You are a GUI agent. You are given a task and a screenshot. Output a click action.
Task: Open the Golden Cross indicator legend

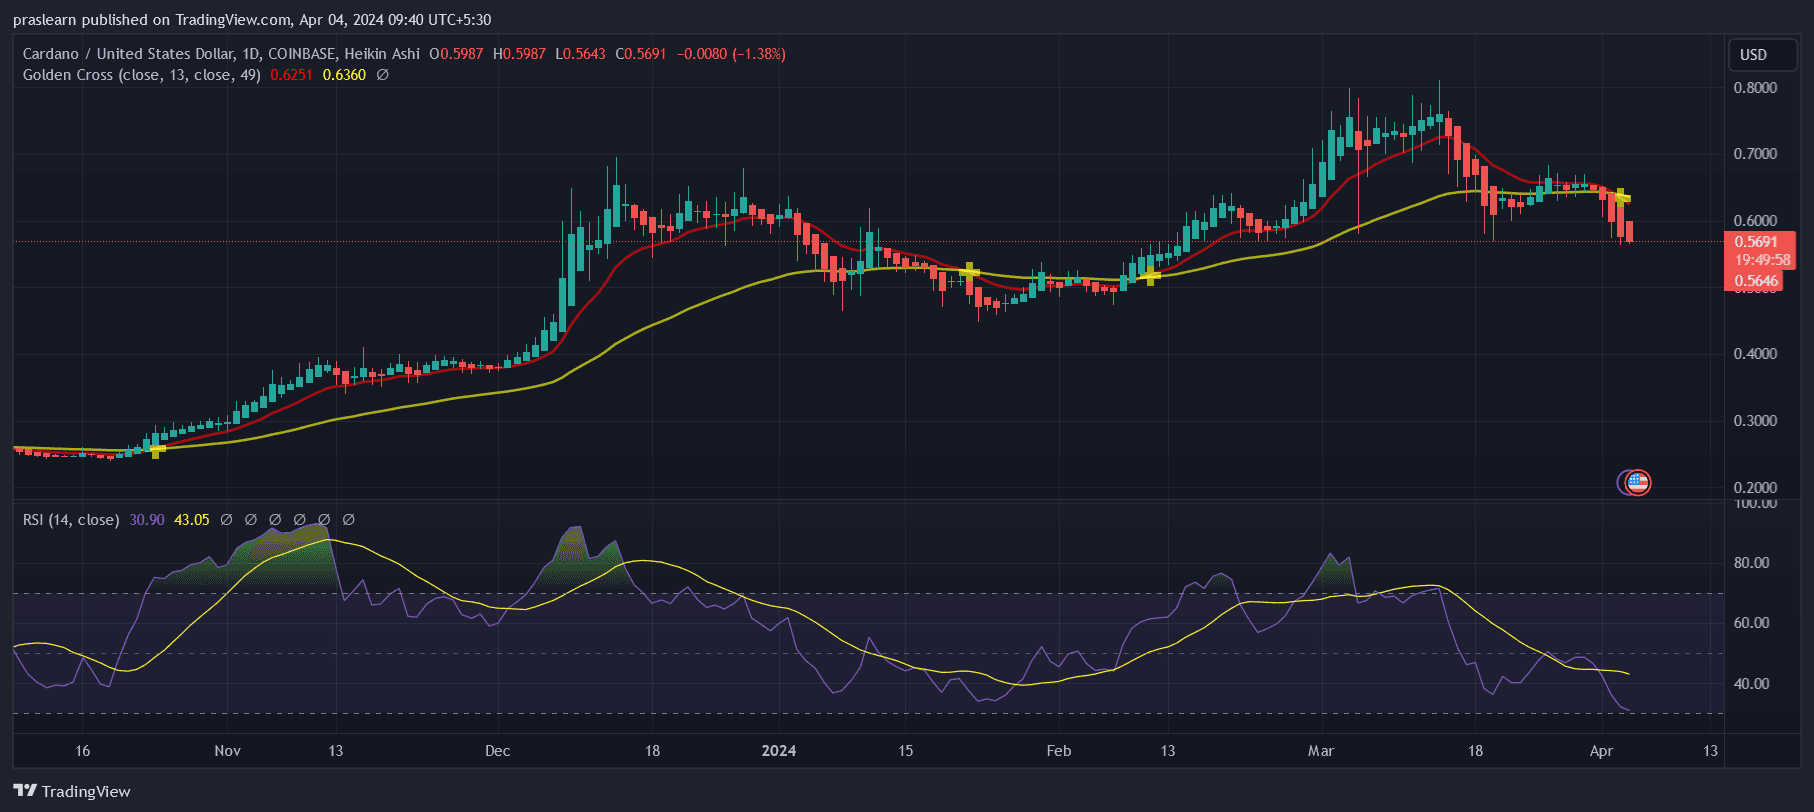pyautogui.click(x=141, y=75)
